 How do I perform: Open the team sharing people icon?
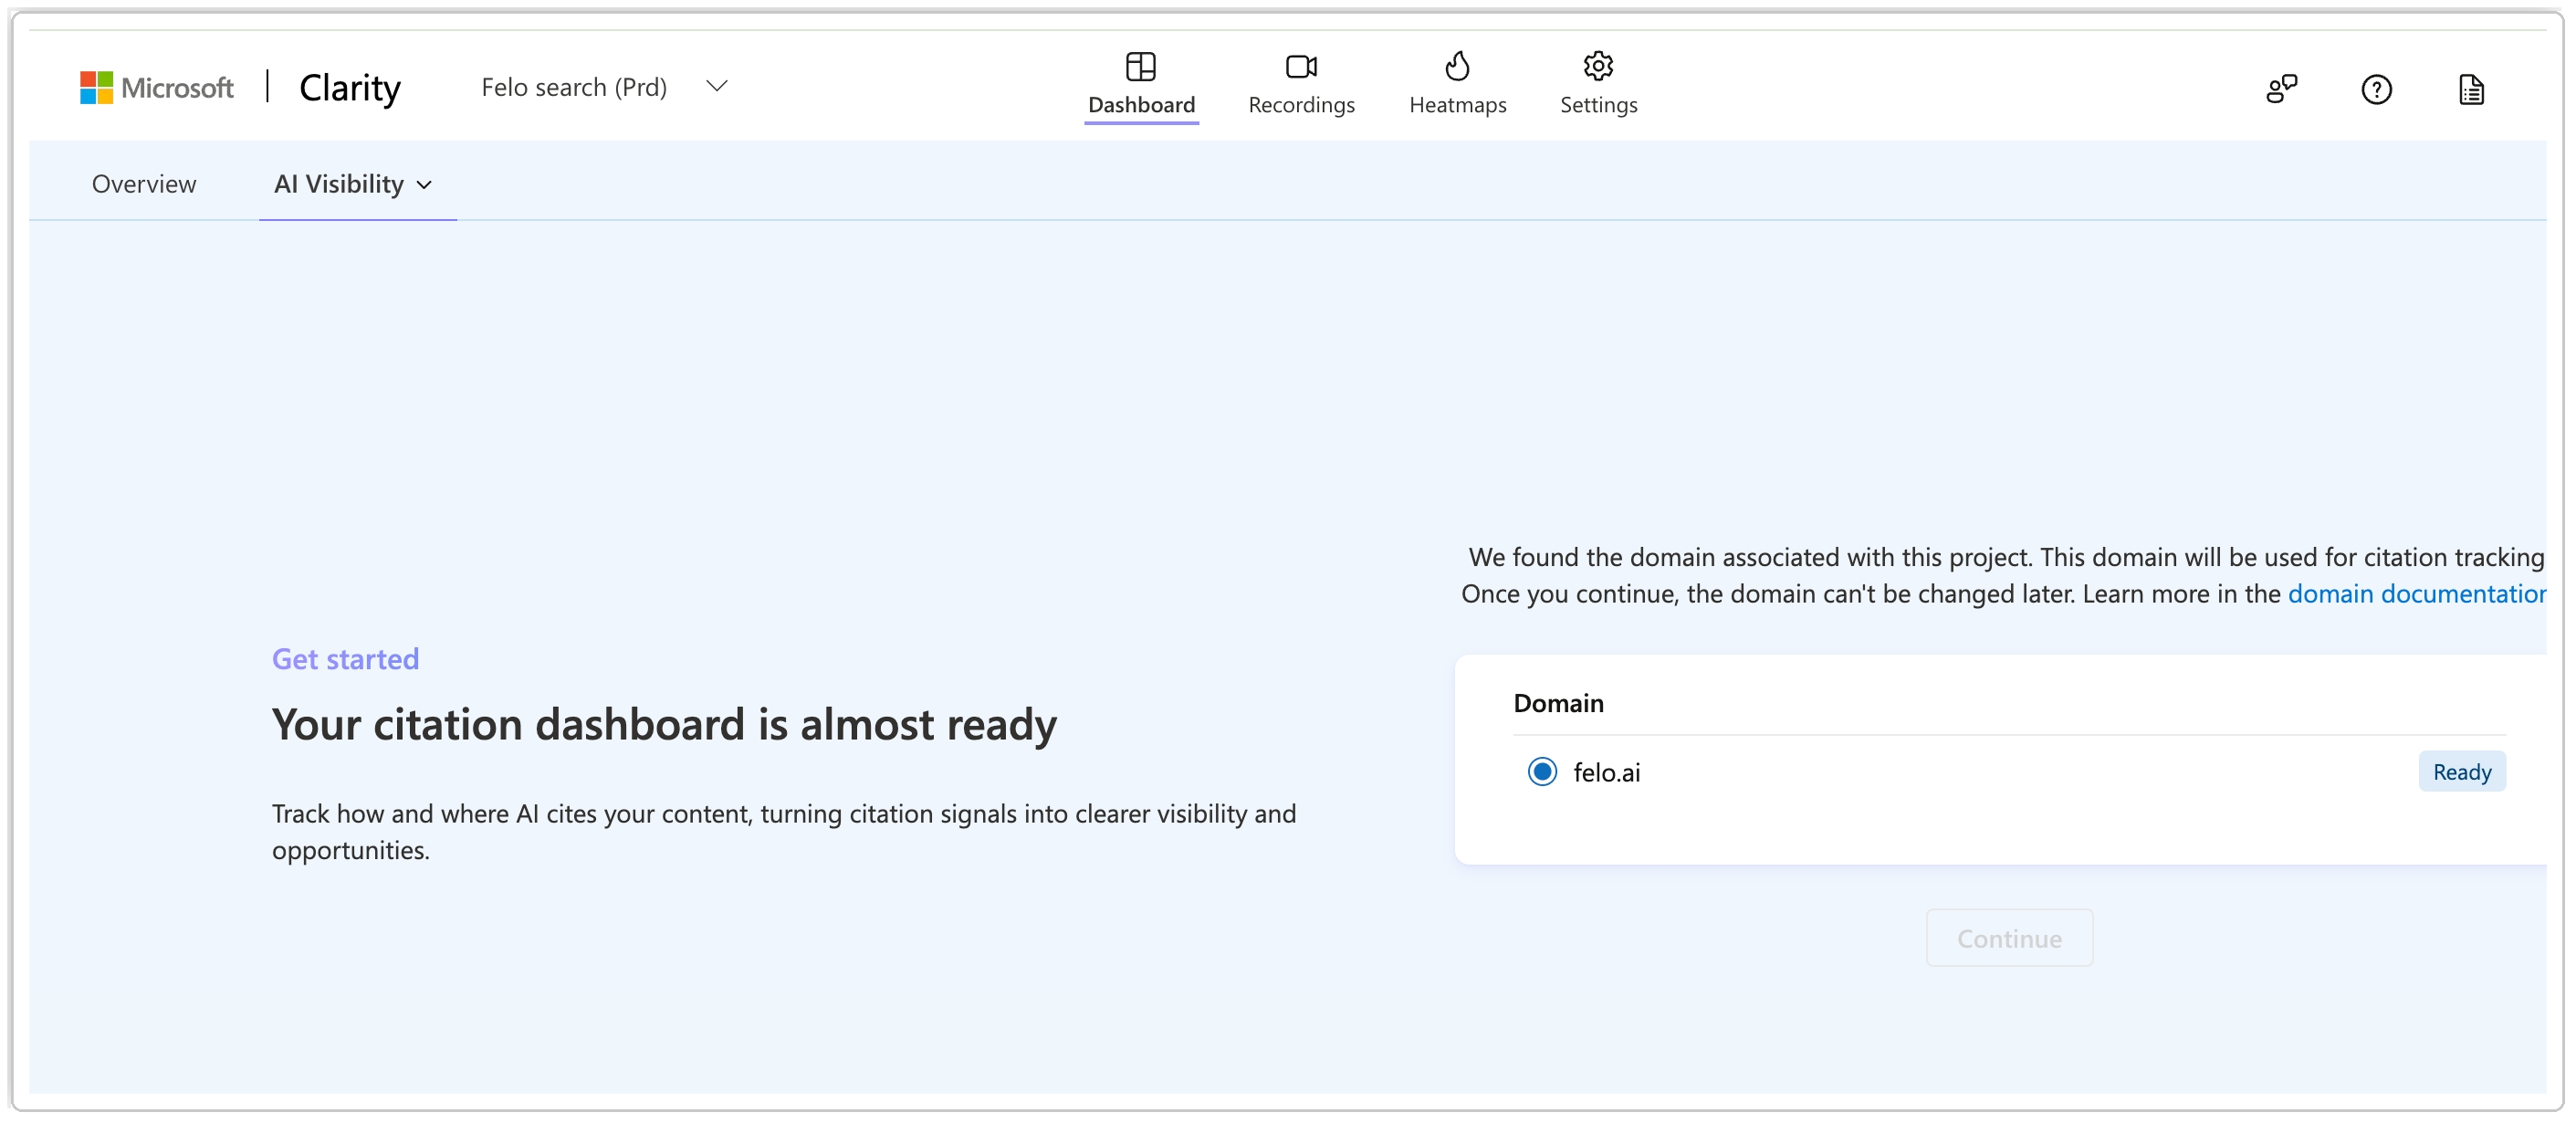(x=2281, y=89)
